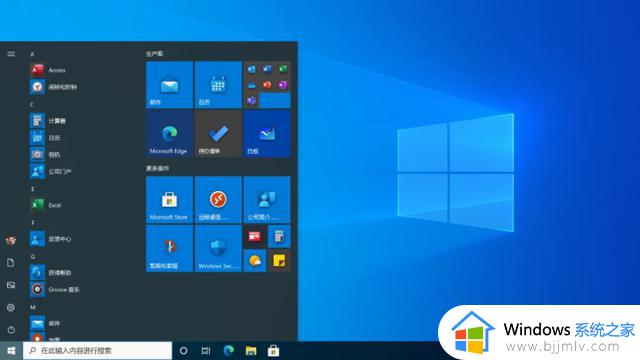Open File Explorer from the taskbar

coord(251,351)
